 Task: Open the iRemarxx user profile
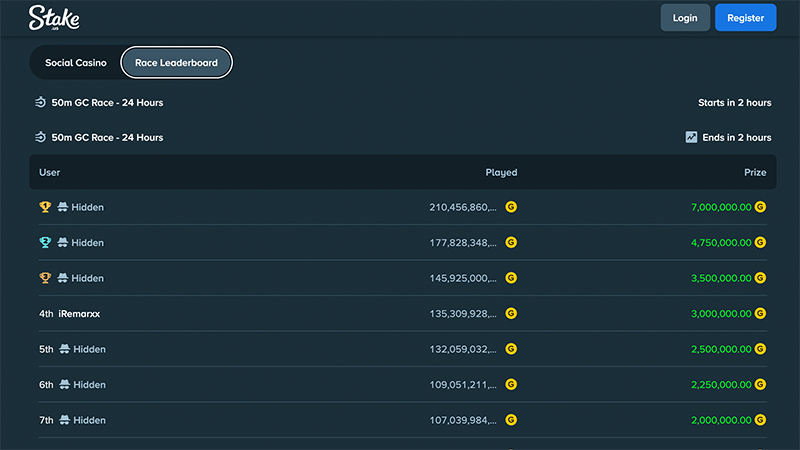click(x=79, y=314)
